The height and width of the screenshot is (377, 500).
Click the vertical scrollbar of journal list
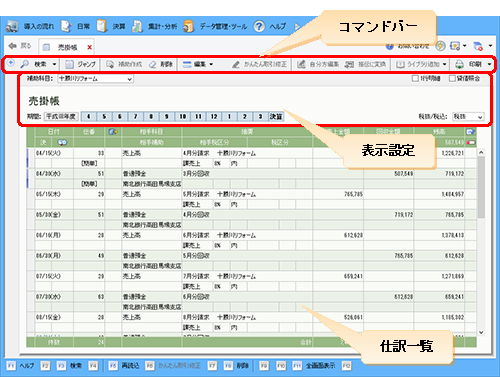click(x=481, y=242)
